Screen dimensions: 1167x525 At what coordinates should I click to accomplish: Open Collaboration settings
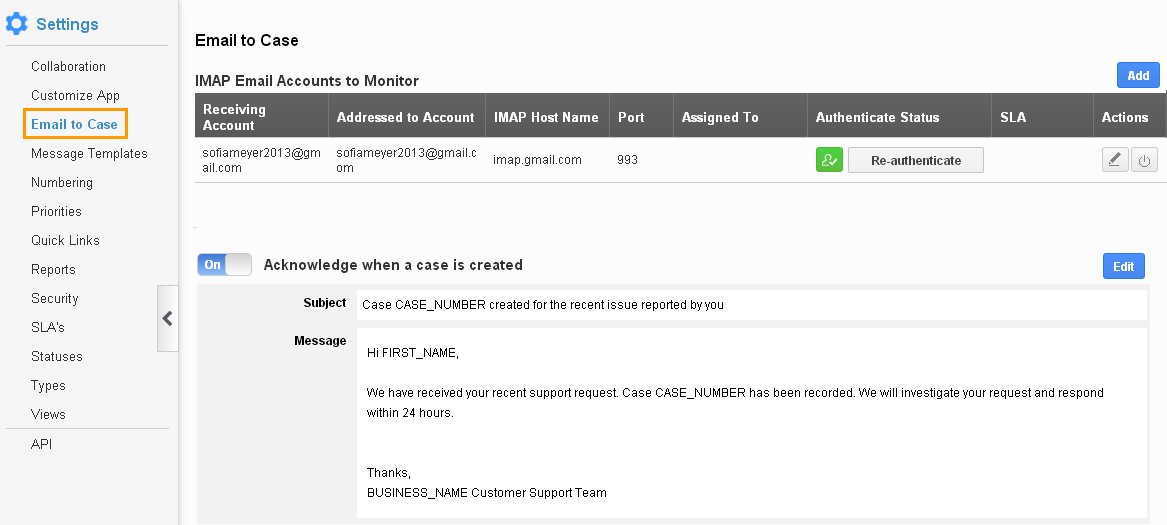click(x=68, y=66)
